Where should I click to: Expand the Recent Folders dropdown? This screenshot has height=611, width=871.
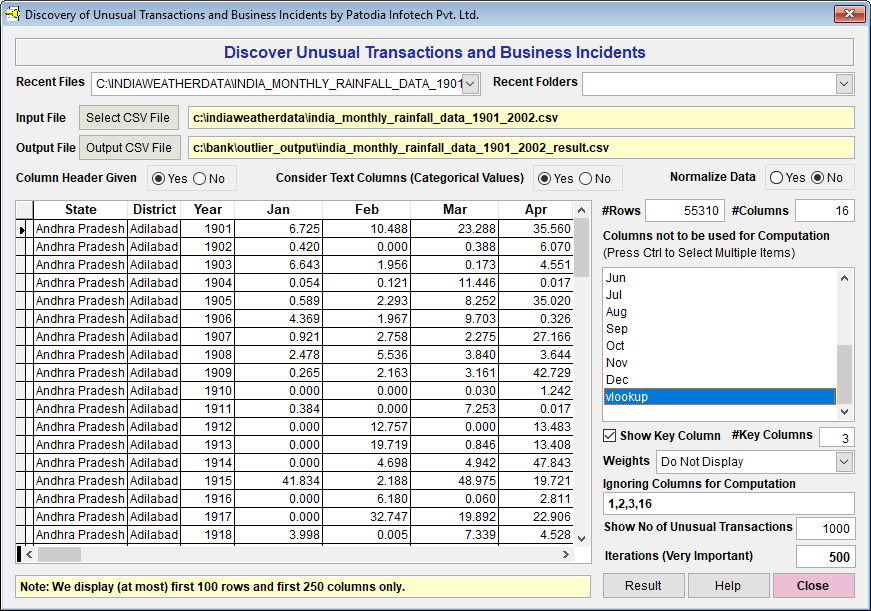[844, 84]
